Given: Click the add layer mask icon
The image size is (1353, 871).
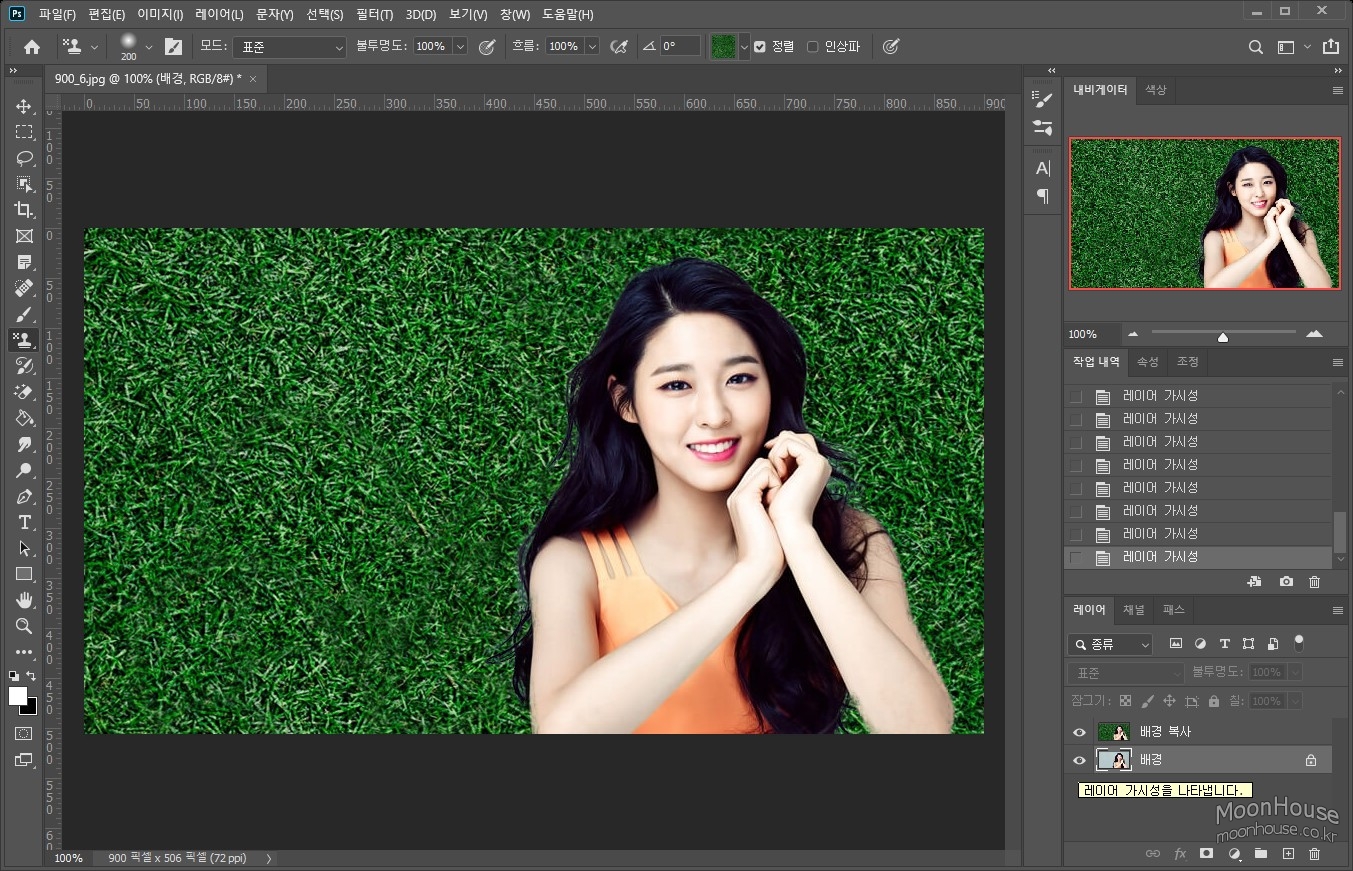Looking at the screenshot, I should tap(1206, 854).
